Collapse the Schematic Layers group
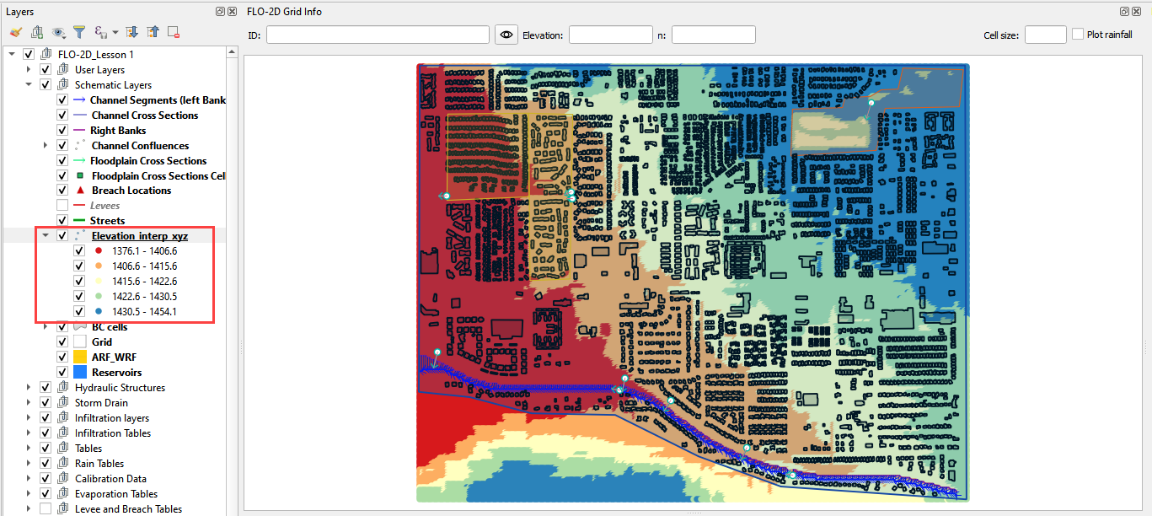The width and height of the screenshot is (1152, 516). 29,85
